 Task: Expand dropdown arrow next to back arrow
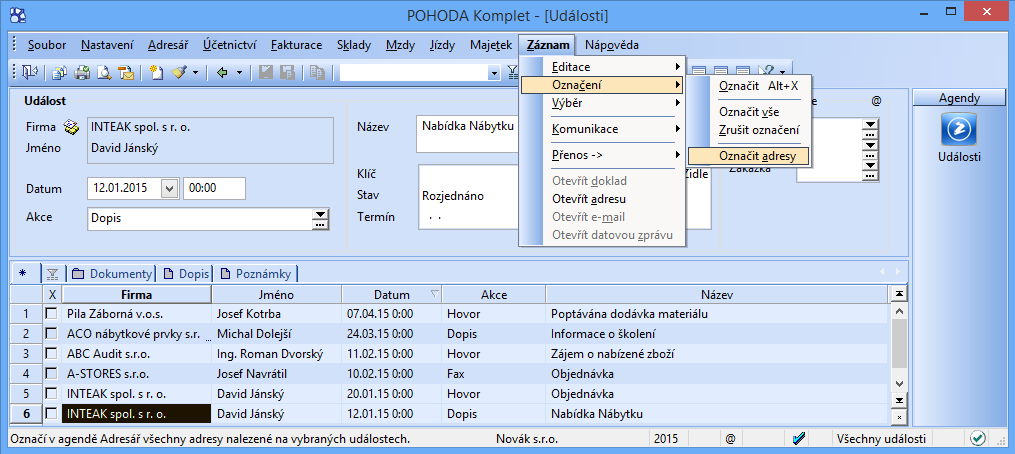[x=238, y=73]
